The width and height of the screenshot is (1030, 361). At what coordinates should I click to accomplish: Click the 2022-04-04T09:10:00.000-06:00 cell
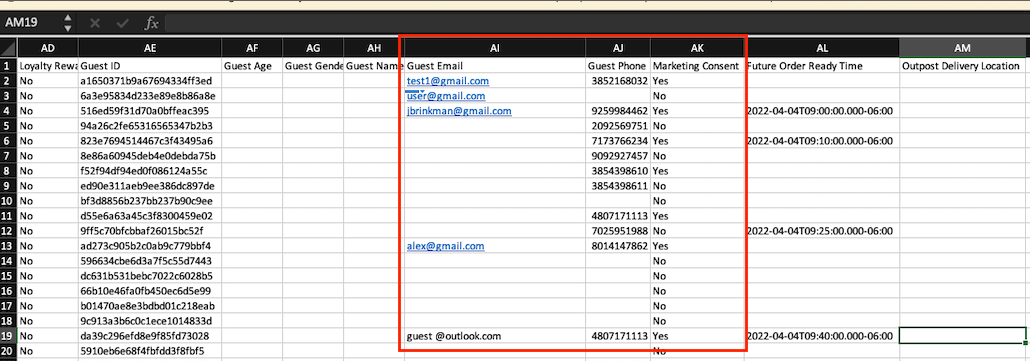pyautogui.click(x=822, y=141)
